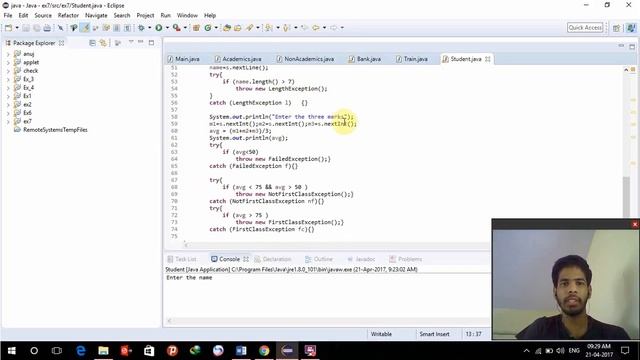This screenshot has height=360, width=640.
Task: Click the Java perspective icon
Action: [x=631, y=28]
